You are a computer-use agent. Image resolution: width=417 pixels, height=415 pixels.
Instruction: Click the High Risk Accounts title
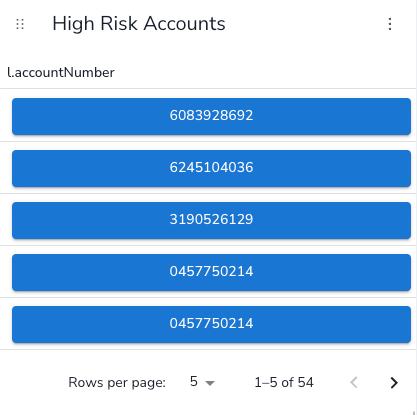pyautogui.click(x=139, y=24)
